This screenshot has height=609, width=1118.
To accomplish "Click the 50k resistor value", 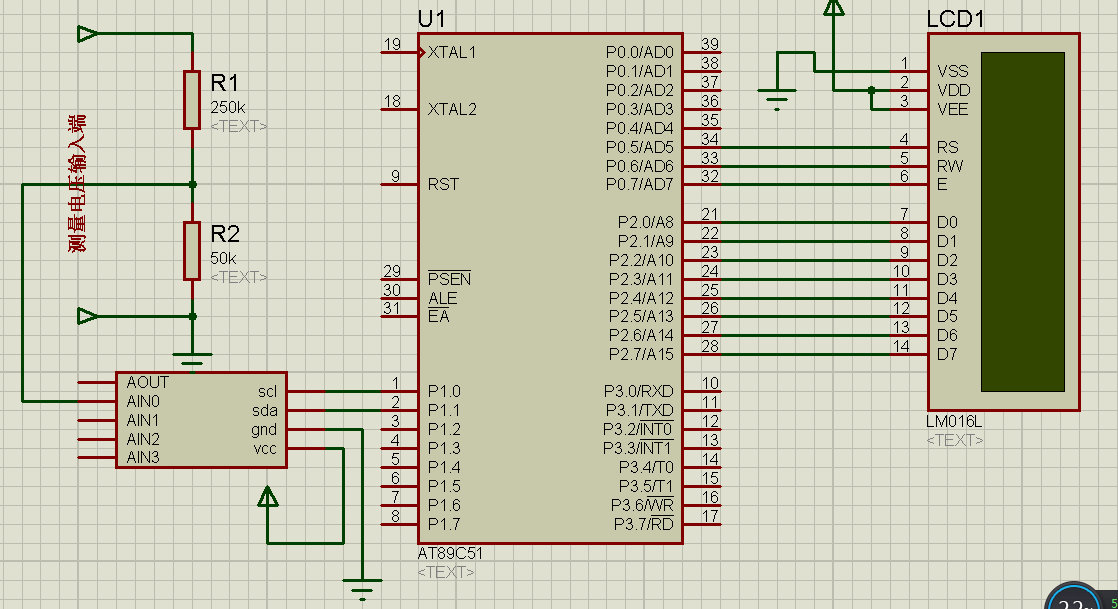I will click(223, 258).
